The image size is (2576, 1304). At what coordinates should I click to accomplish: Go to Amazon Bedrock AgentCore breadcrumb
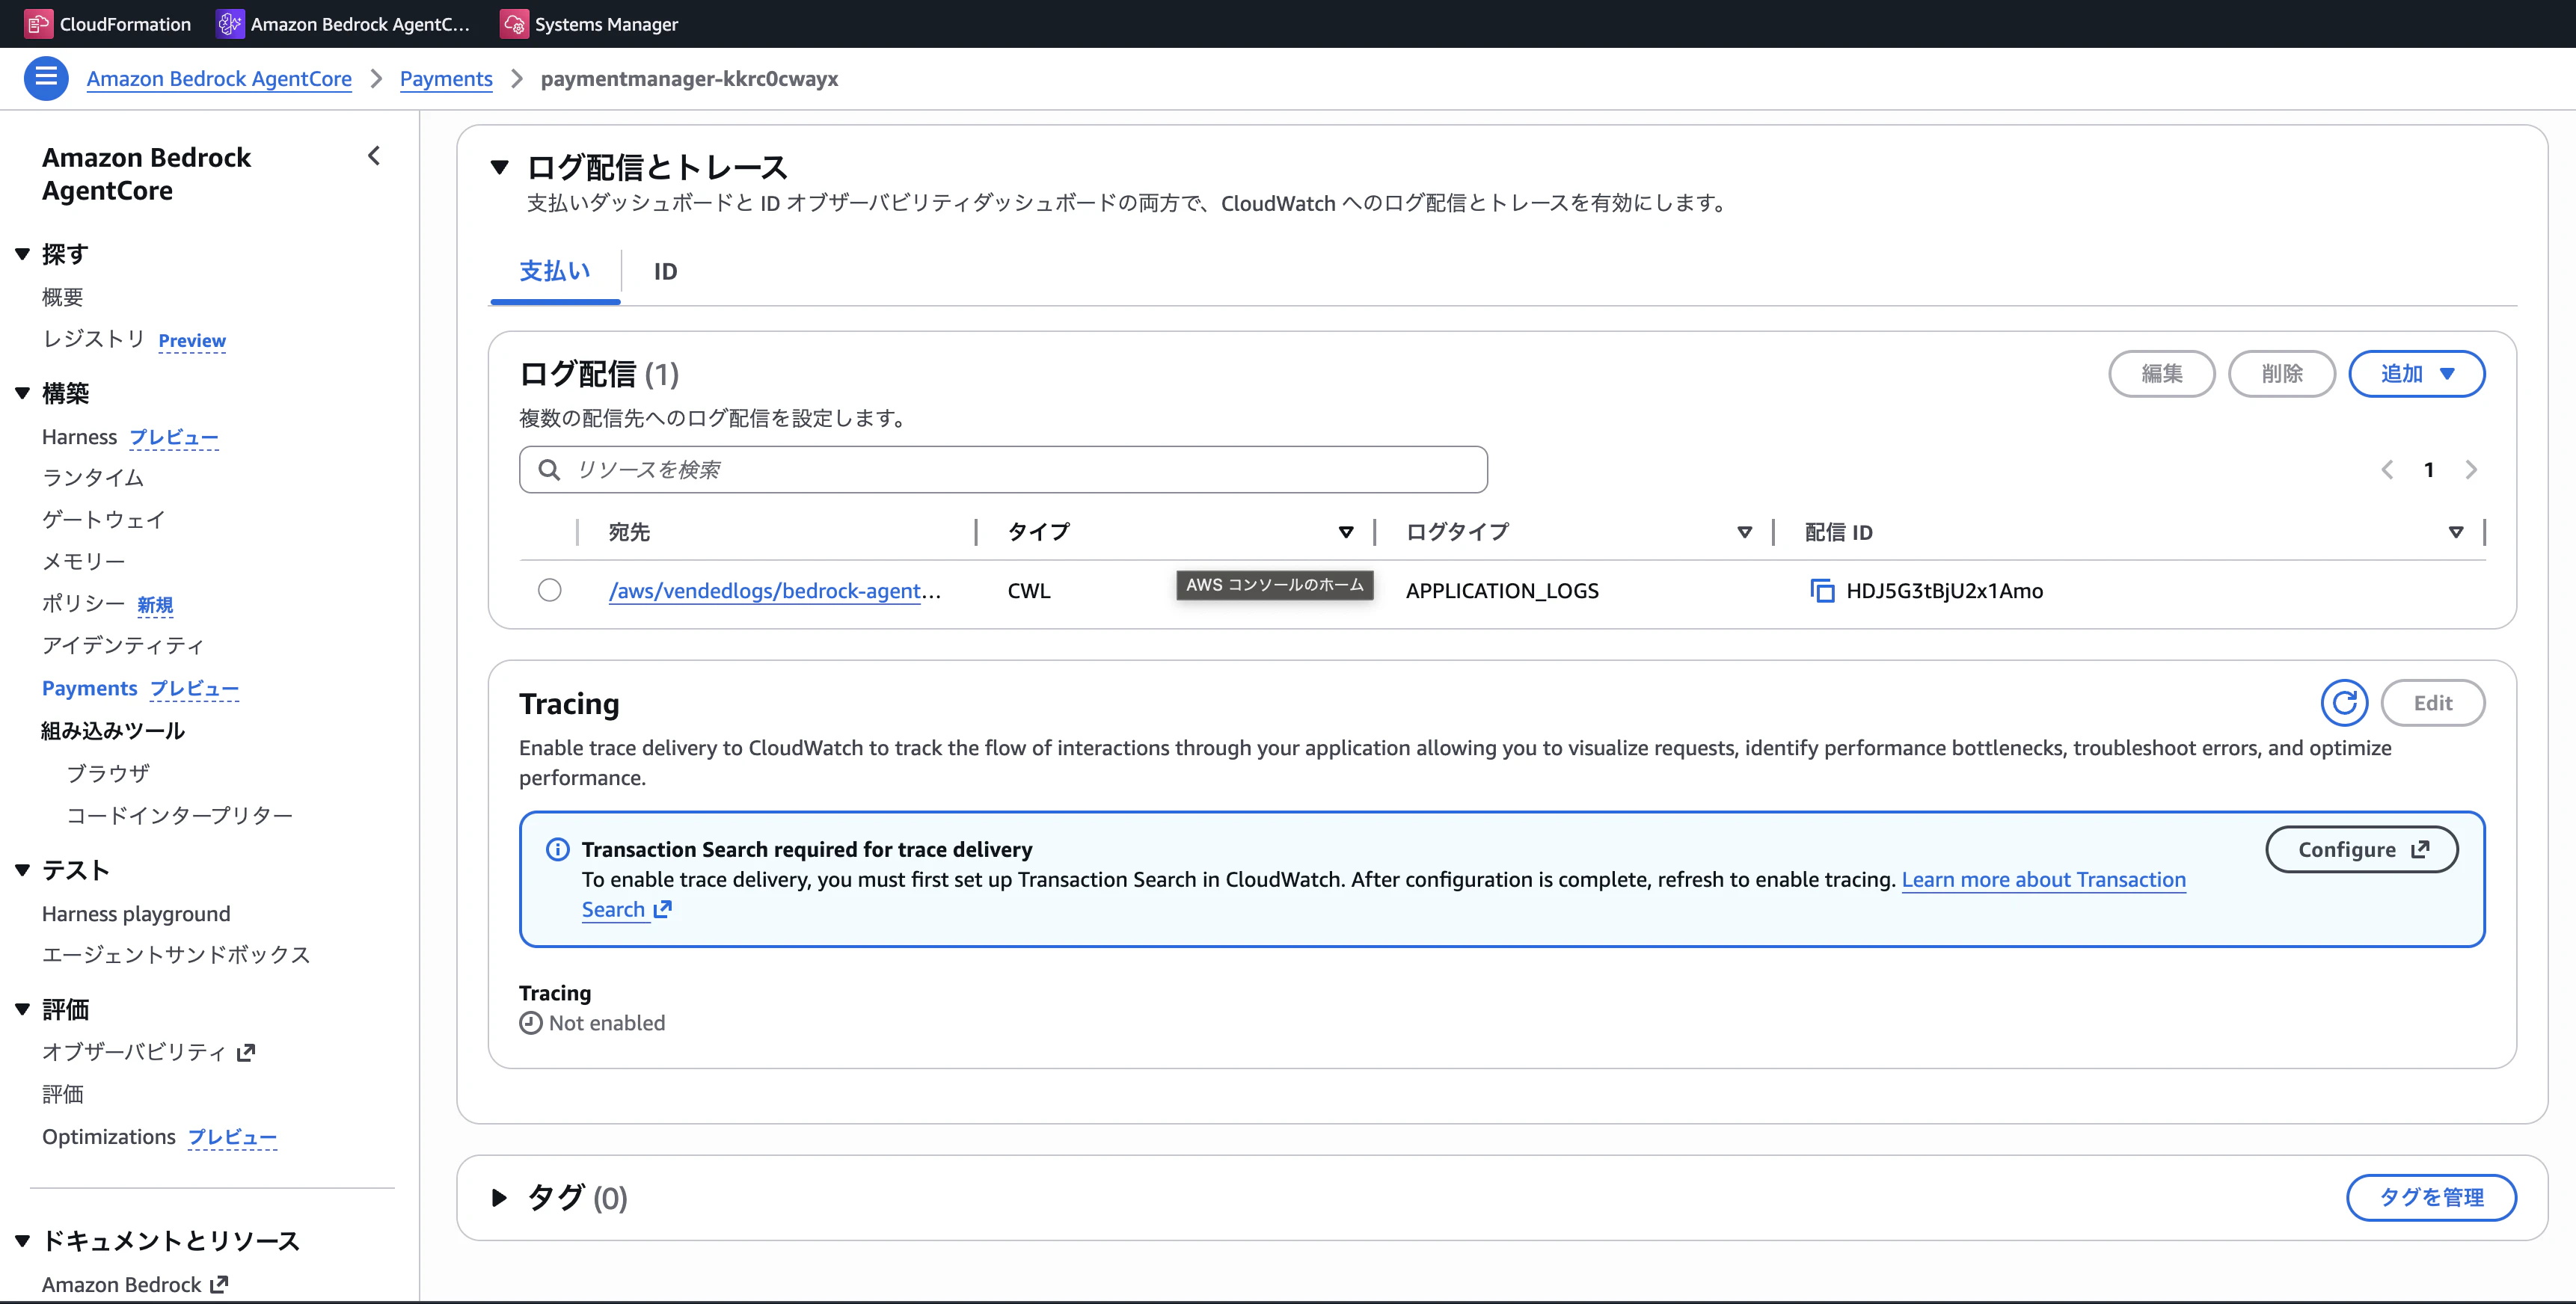pyautogui.click(x=219, y=79)
